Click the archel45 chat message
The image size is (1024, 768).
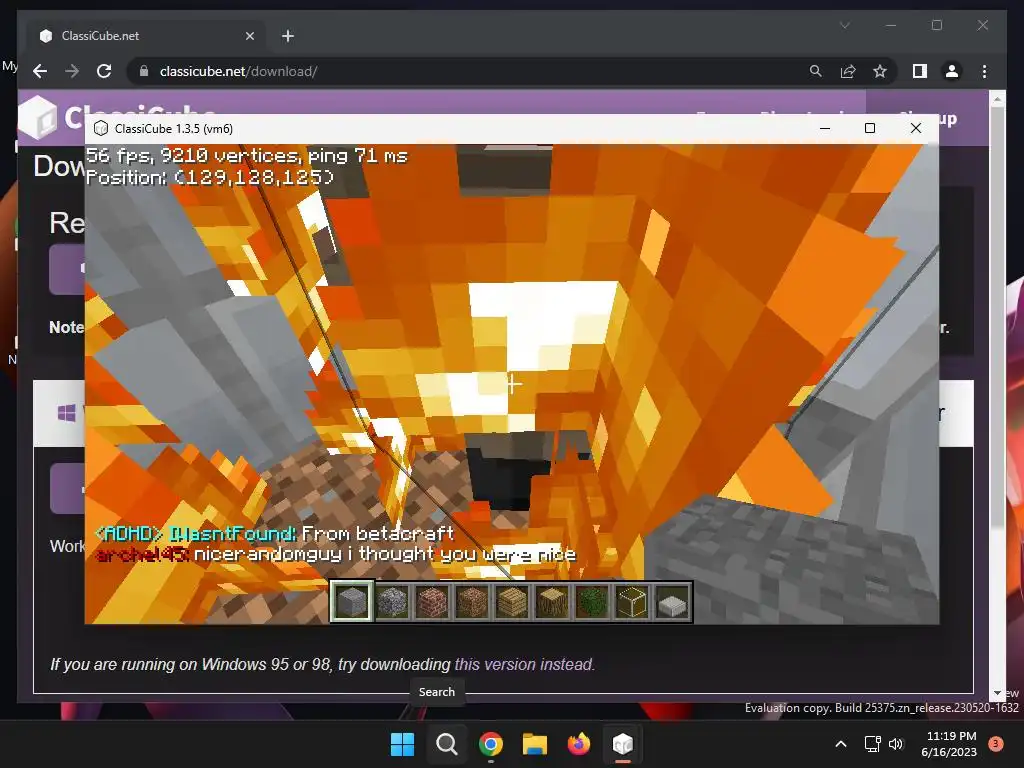pyautogui.click(x=336, y=554)
